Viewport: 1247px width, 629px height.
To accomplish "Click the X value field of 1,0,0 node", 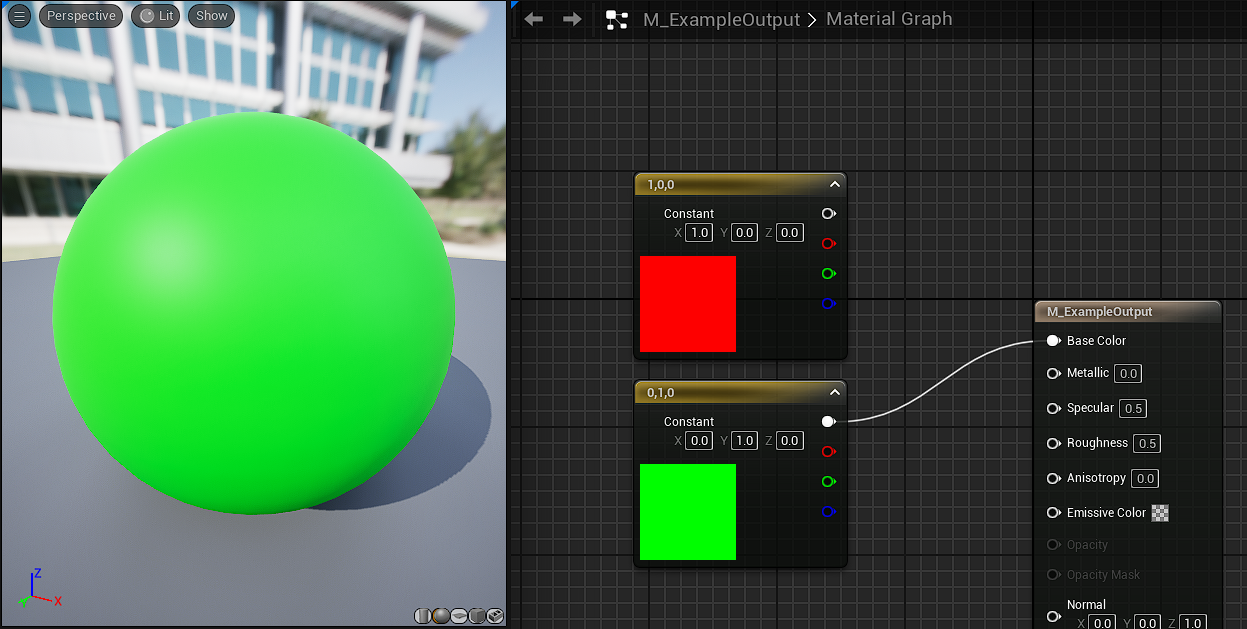I will tap(699, 233).
